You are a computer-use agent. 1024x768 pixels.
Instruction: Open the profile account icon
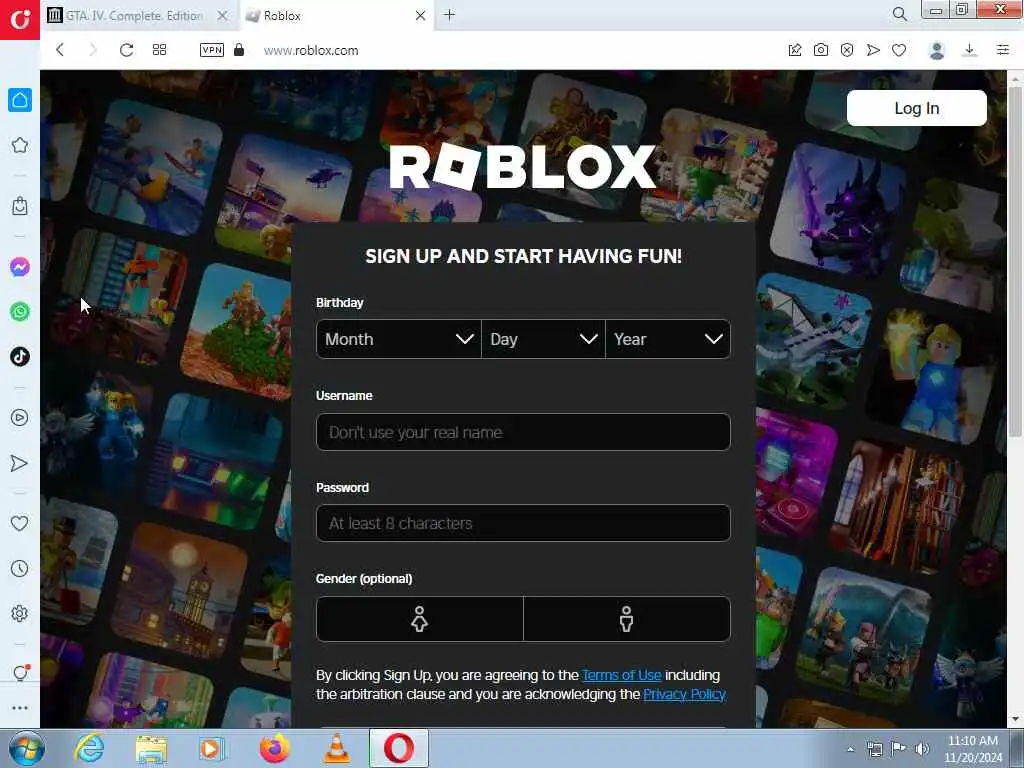[x=937, y=50]
